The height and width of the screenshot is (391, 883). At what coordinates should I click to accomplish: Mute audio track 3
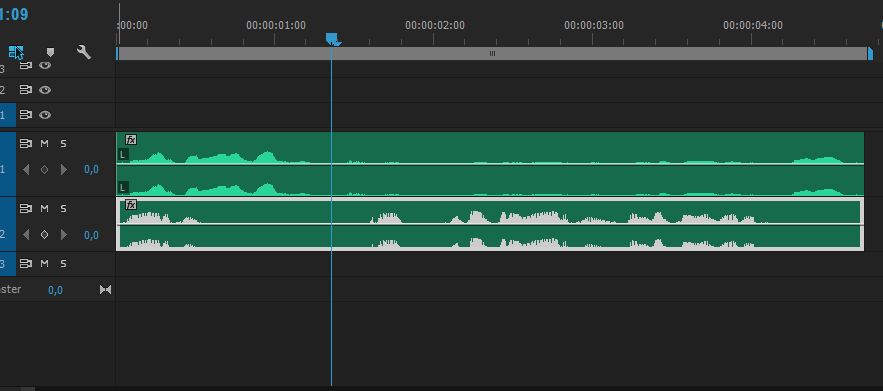[44, 263]
